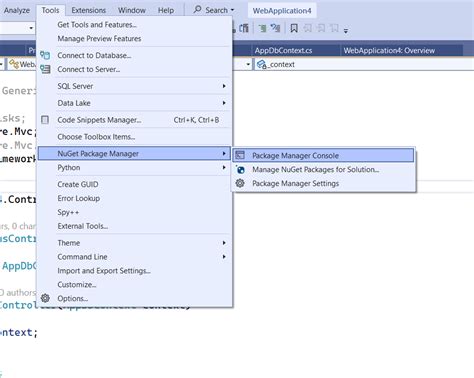Click the Search box in title bar

click(x=213, y=10)
